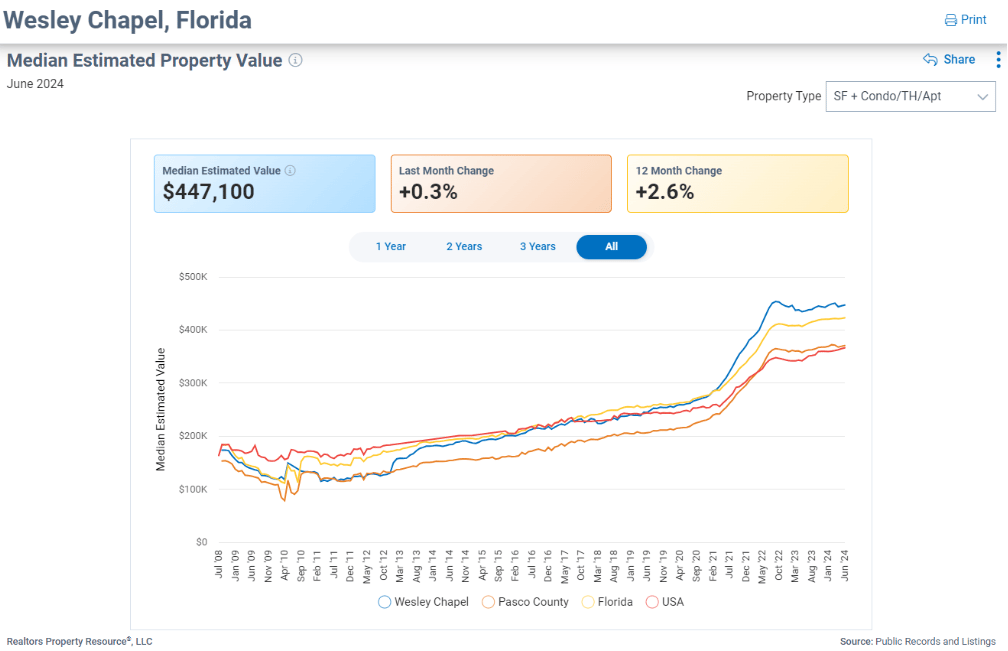Toggle the Wesley Chapel legend series

click(x=384, y=602)
